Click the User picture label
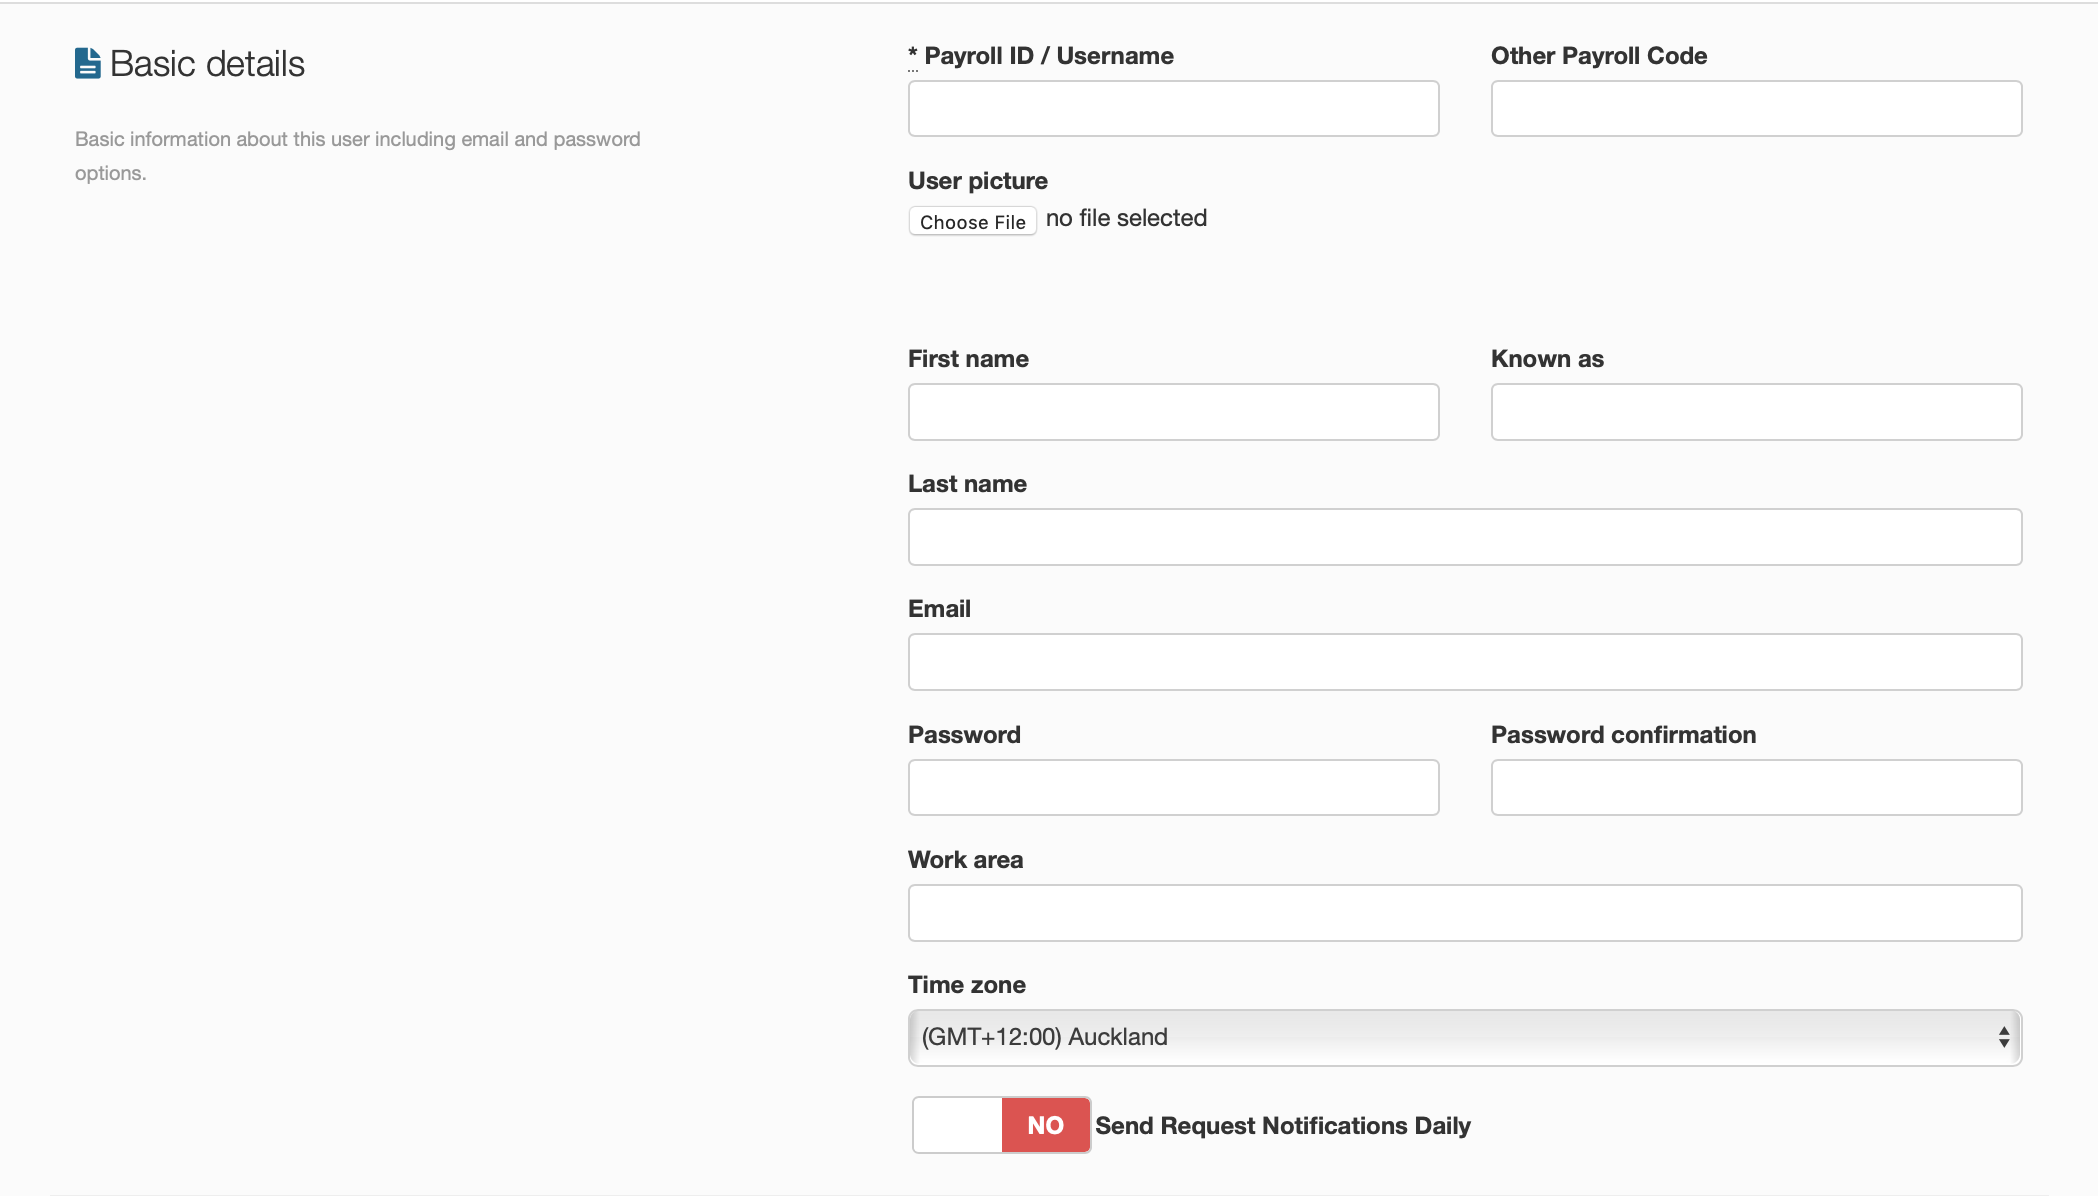Screen dimensions: 2098x1196 pos(977,181)
